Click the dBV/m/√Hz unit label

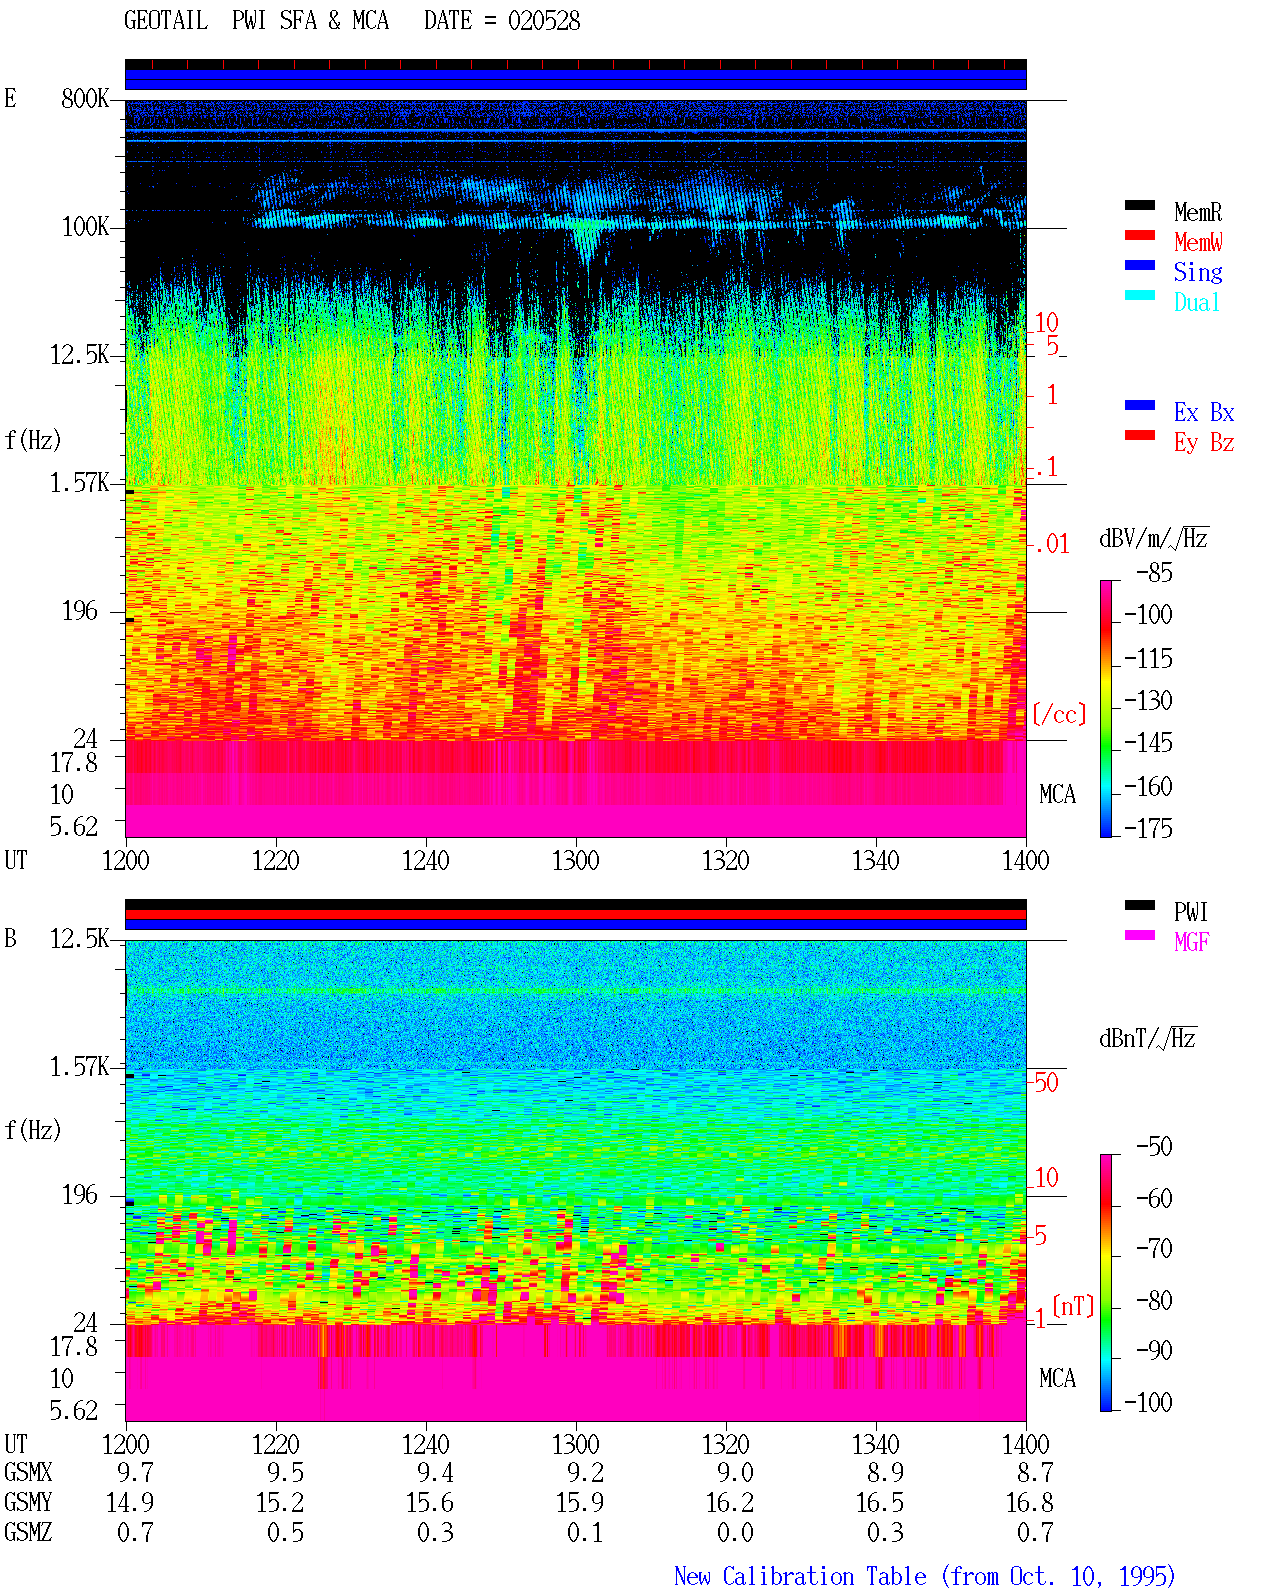[1154, 538]
